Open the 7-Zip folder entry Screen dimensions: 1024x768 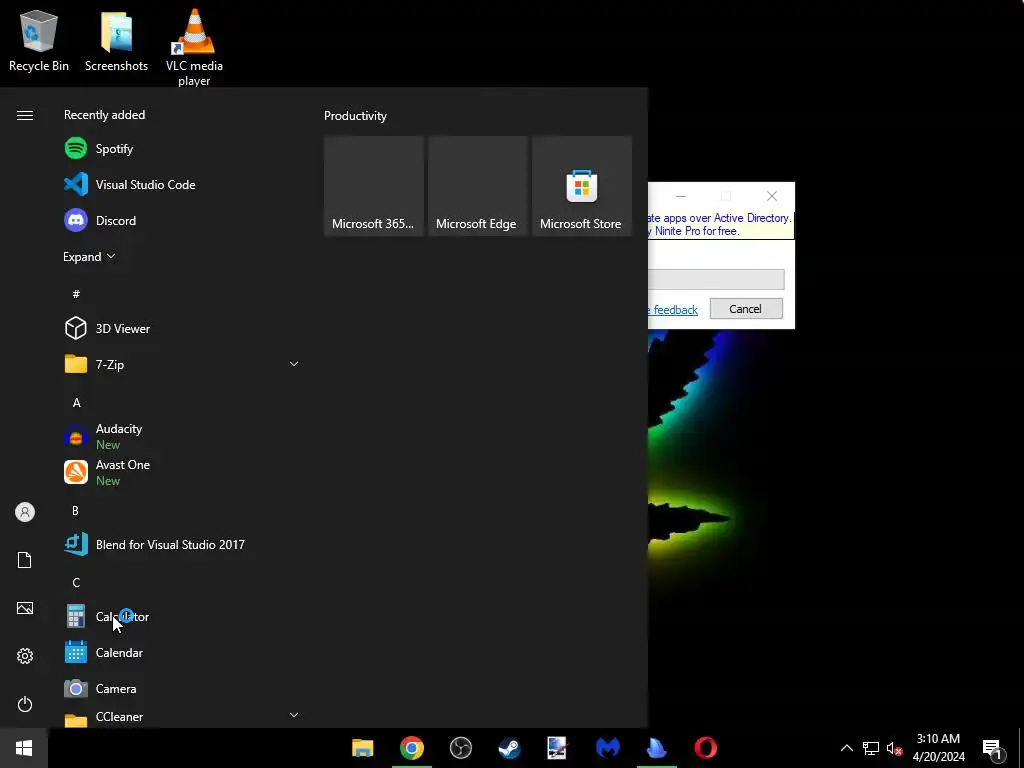[x=181, y=364]
